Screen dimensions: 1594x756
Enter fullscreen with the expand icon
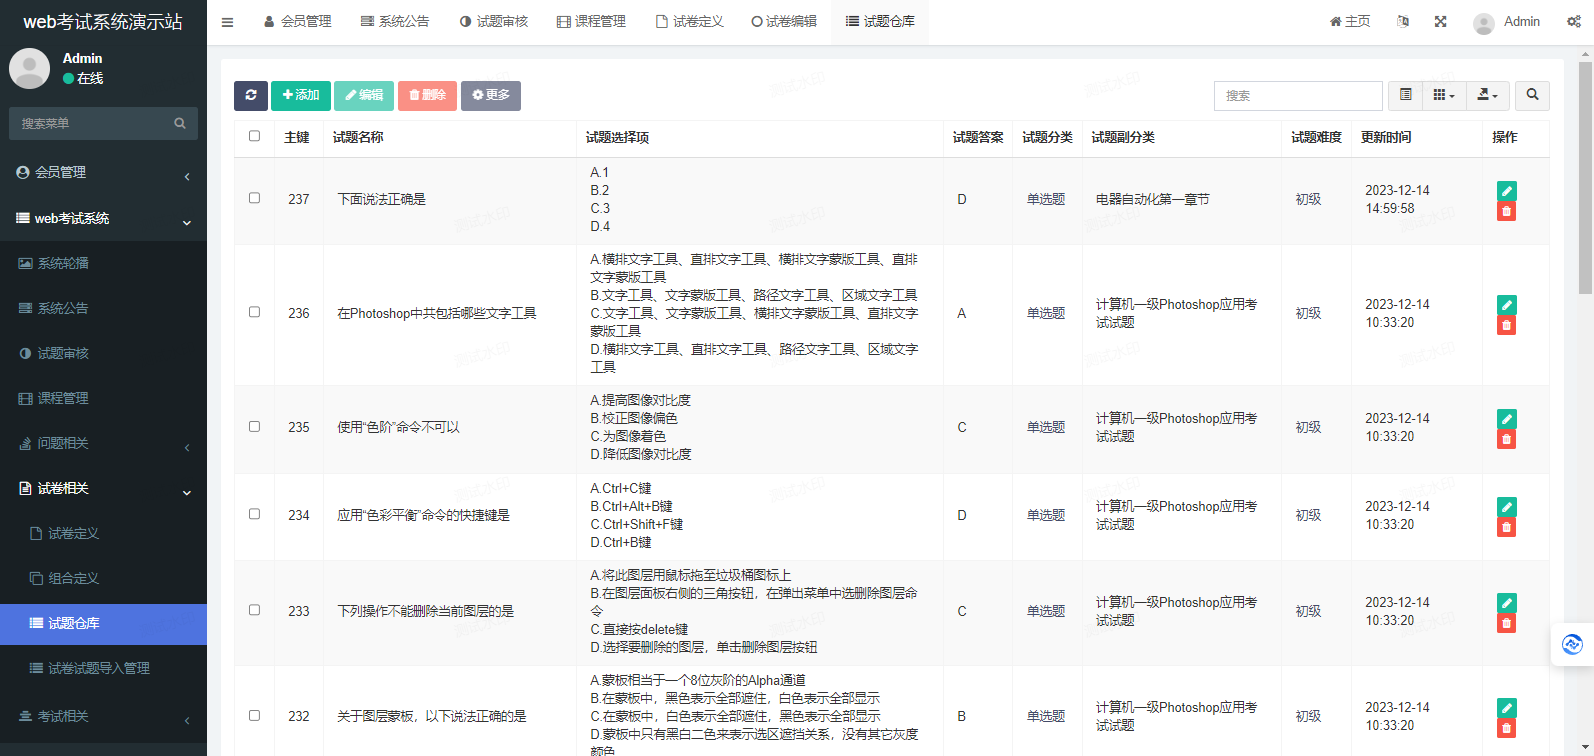pos(1440,22)
